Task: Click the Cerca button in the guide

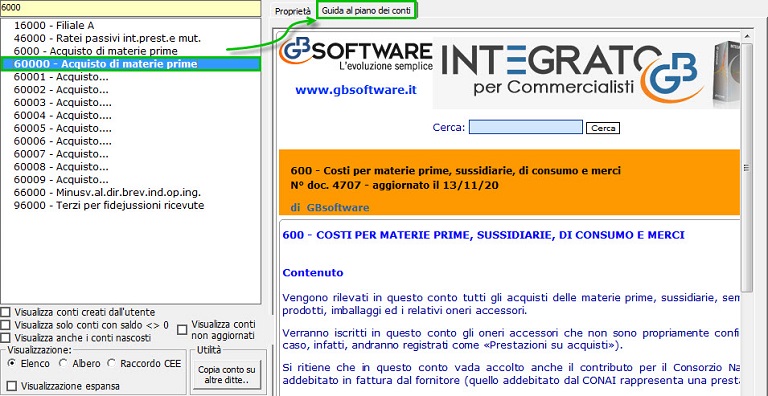Action: 603,128
